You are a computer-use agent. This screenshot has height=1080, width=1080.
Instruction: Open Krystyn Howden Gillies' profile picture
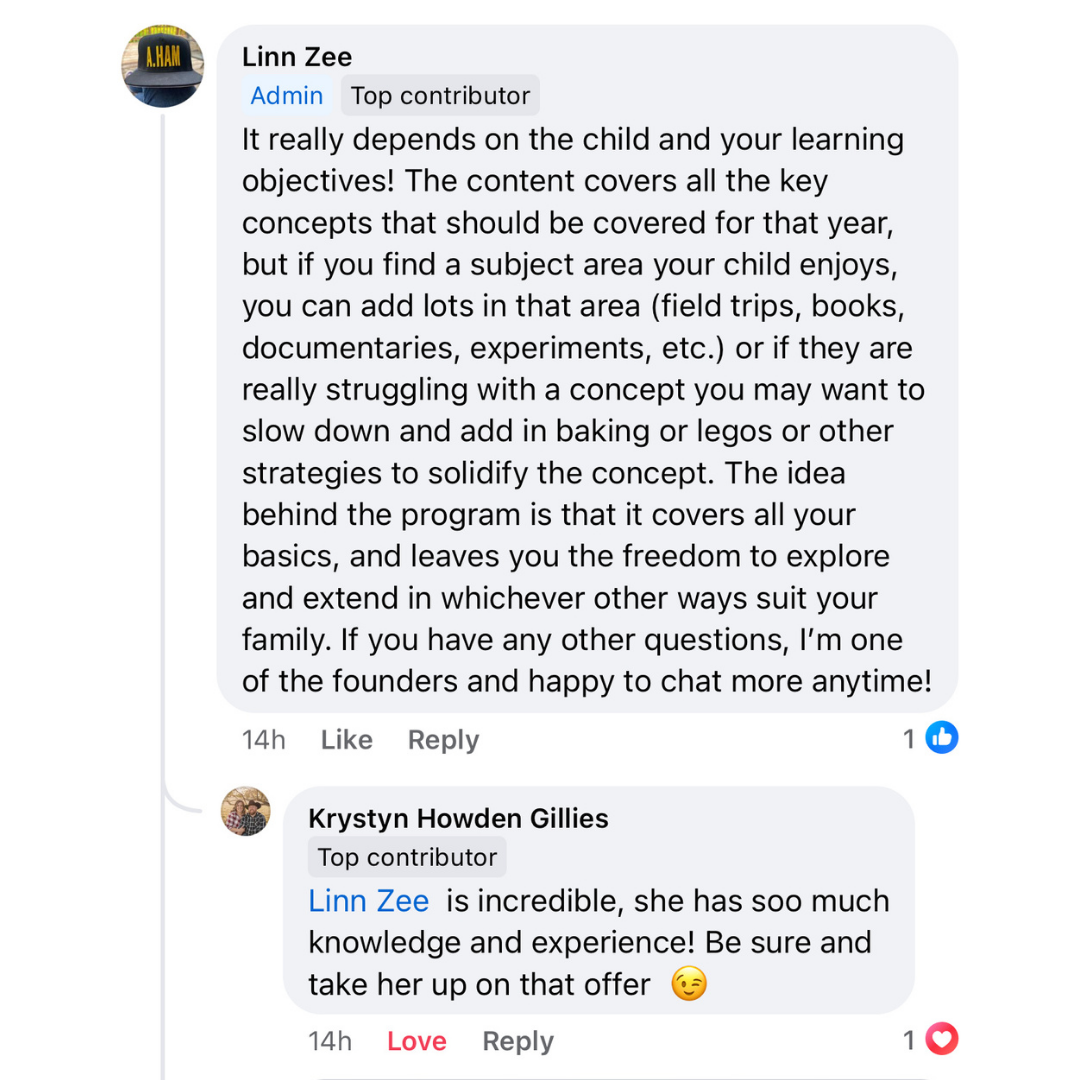pyautogui.click(x=245, y=811)
